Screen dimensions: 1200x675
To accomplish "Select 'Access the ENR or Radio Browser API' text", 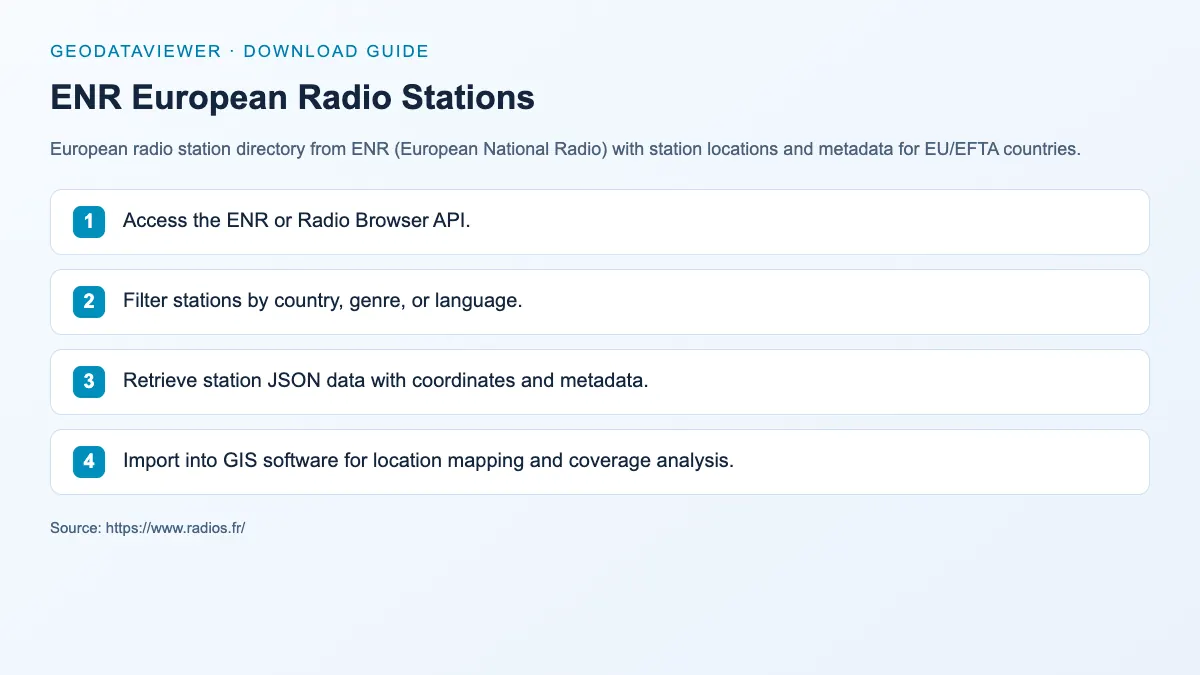I will click(297, 221).
